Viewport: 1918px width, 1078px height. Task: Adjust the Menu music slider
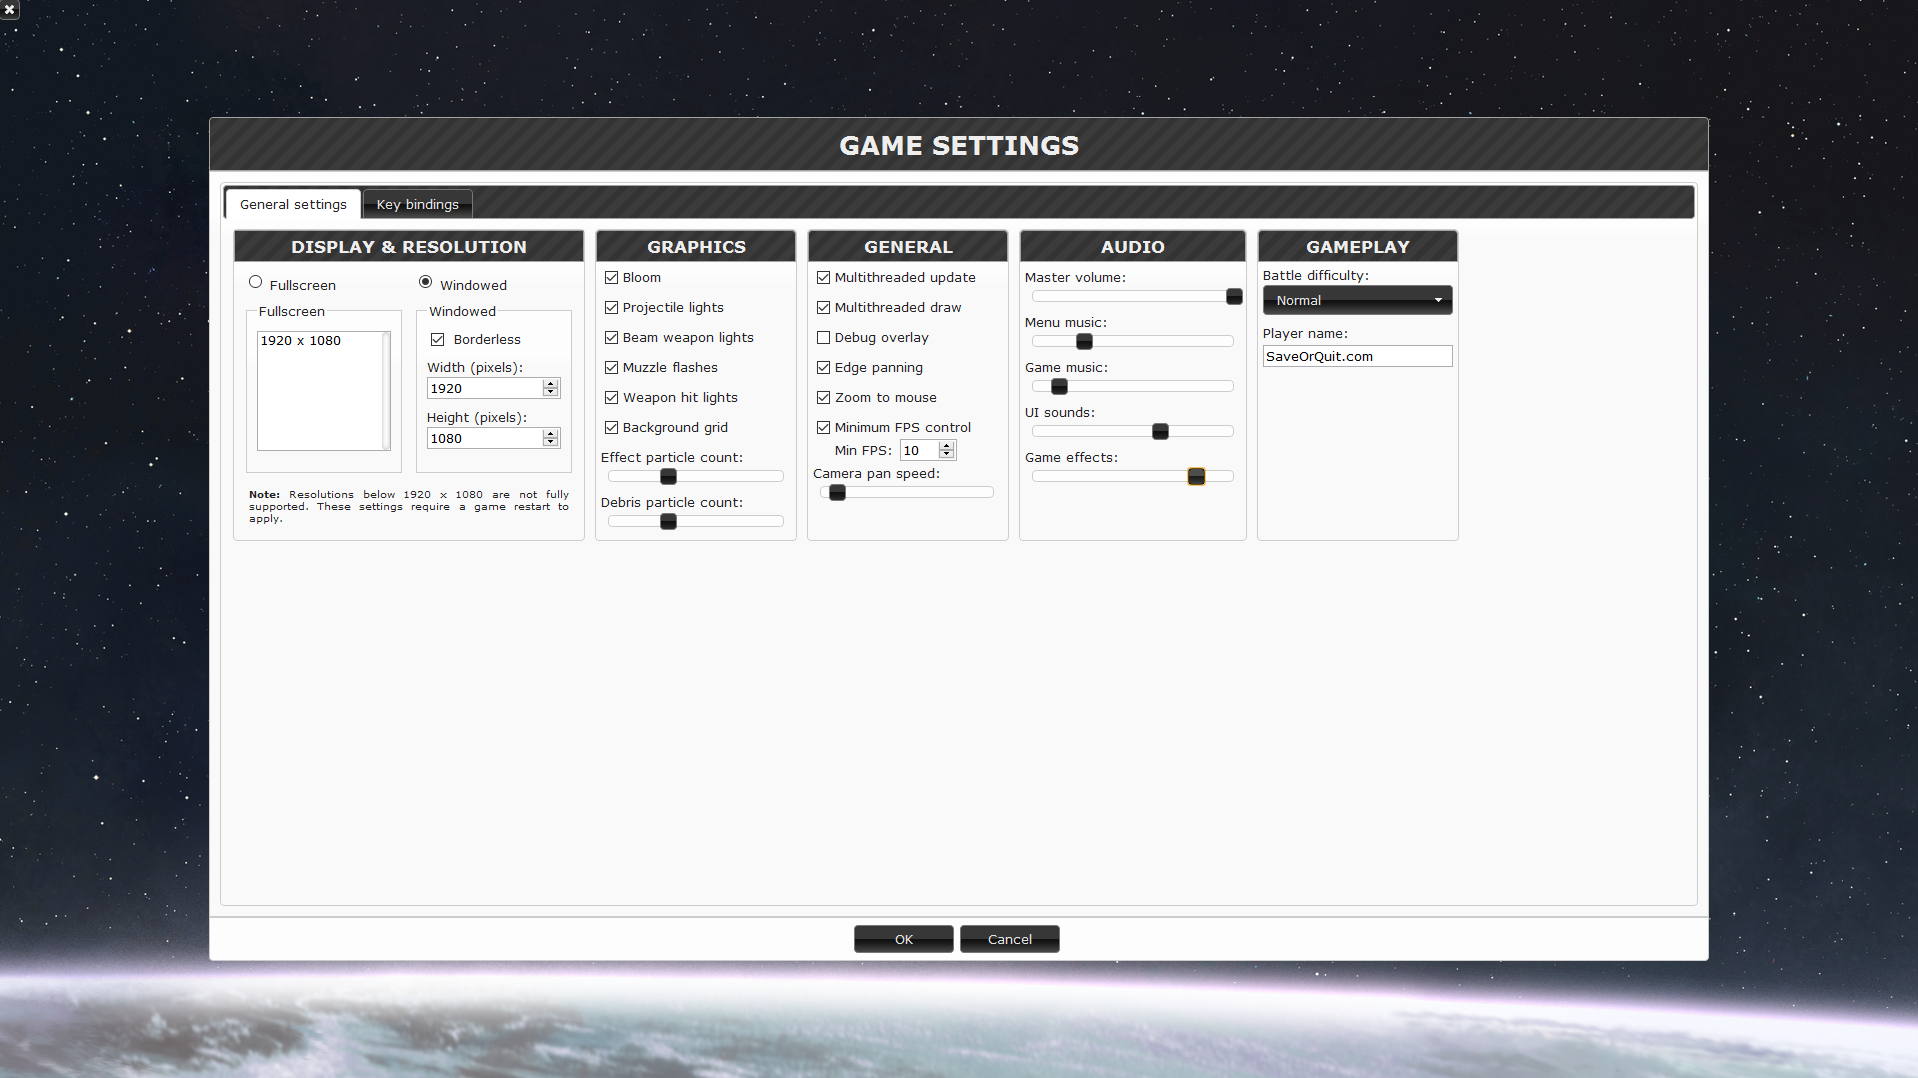tap(1084, 342)
